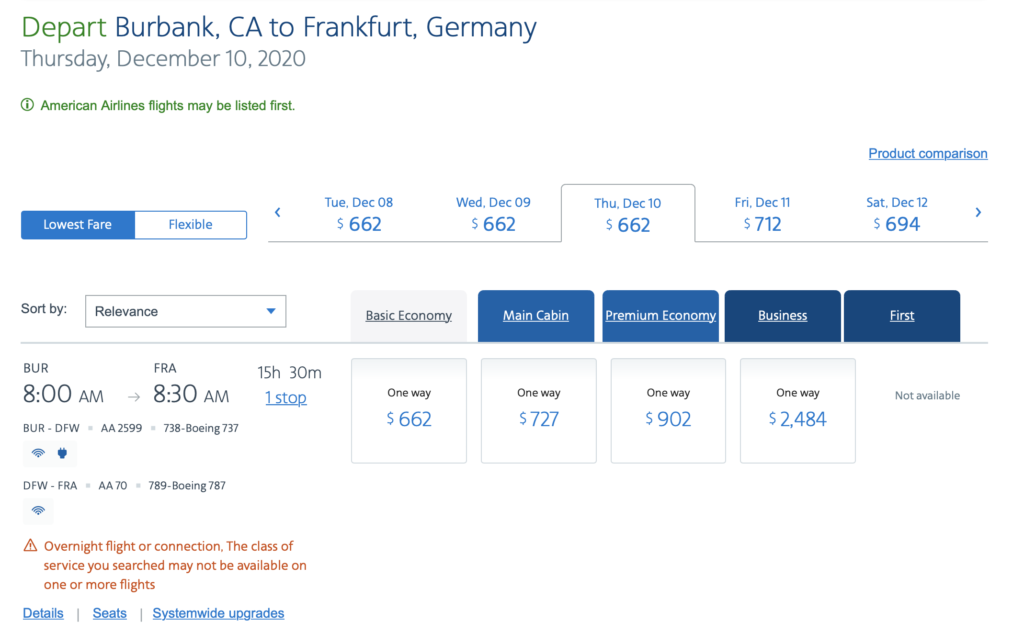Click the right arrow to see later dates
1024x634 pixels.
pyautogui.click(x=978, y=212)
